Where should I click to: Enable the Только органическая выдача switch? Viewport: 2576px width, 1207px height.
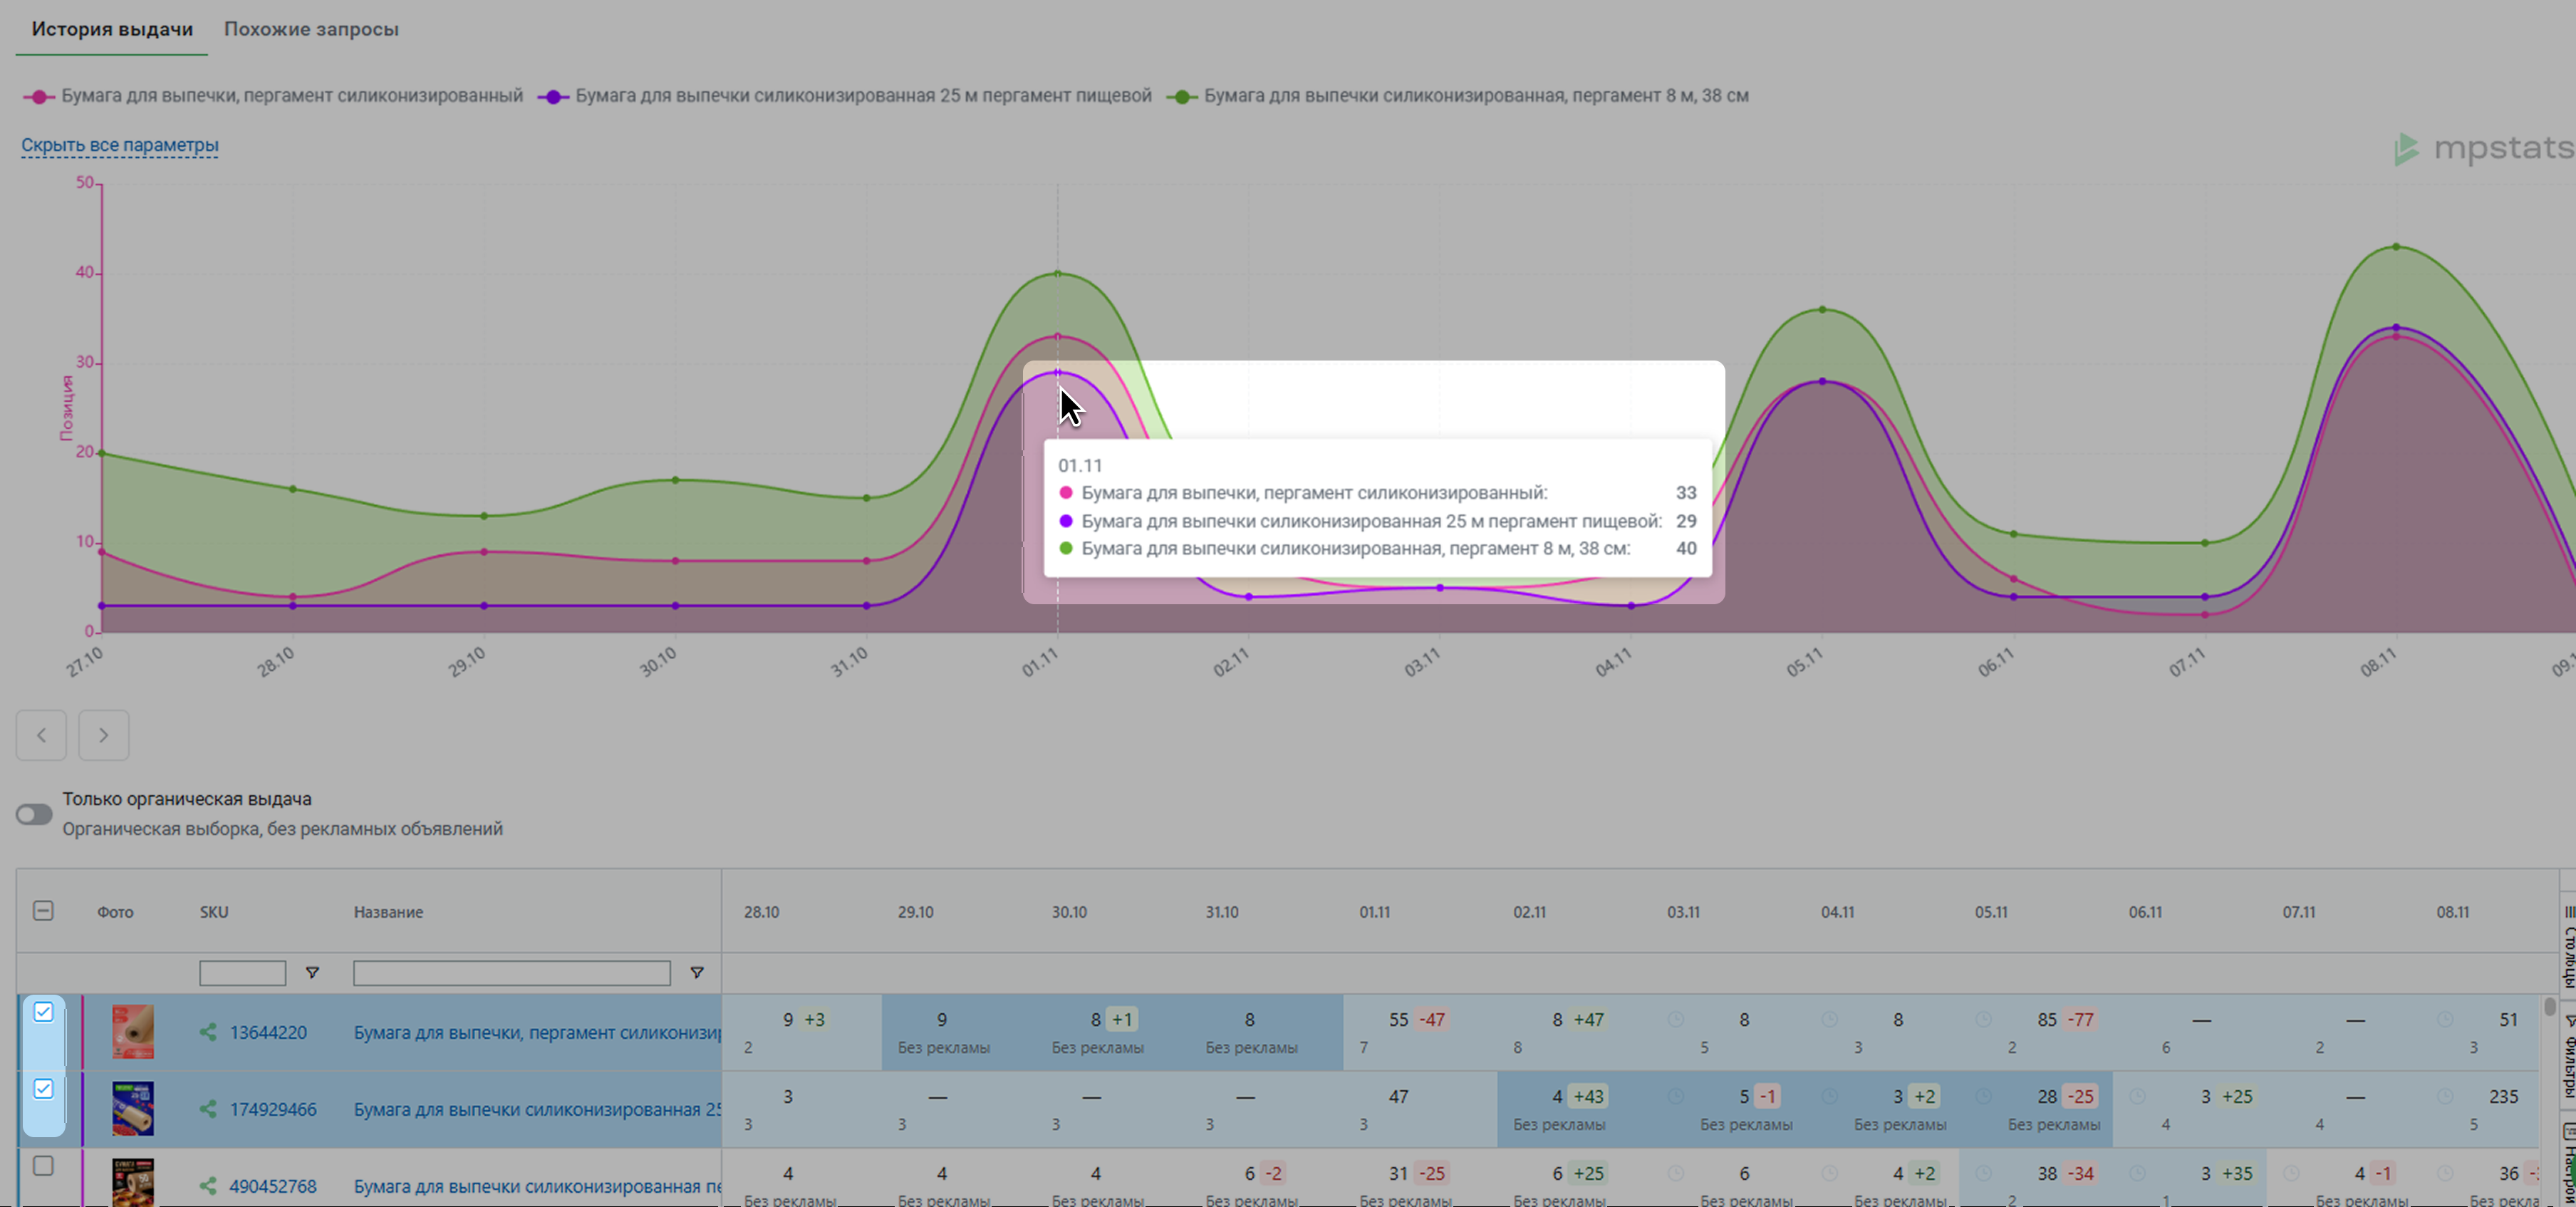click(34, 814)
